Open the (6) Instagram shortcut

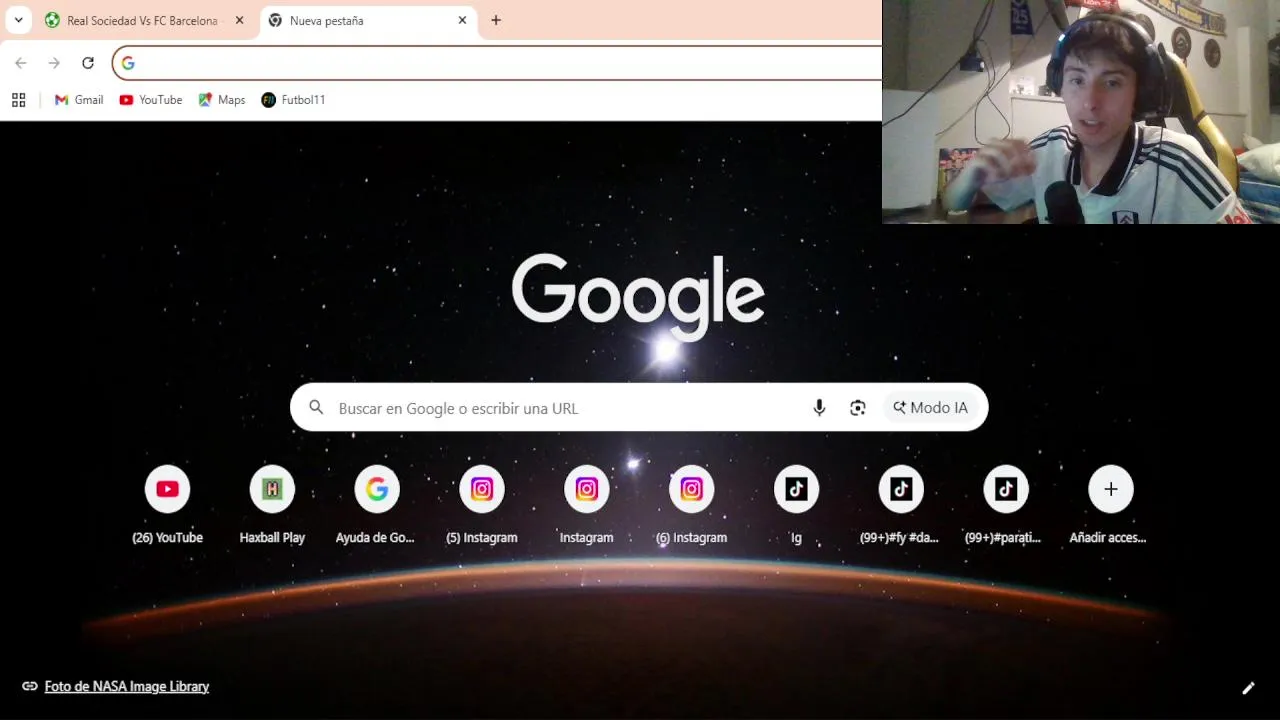coord(692,505)
